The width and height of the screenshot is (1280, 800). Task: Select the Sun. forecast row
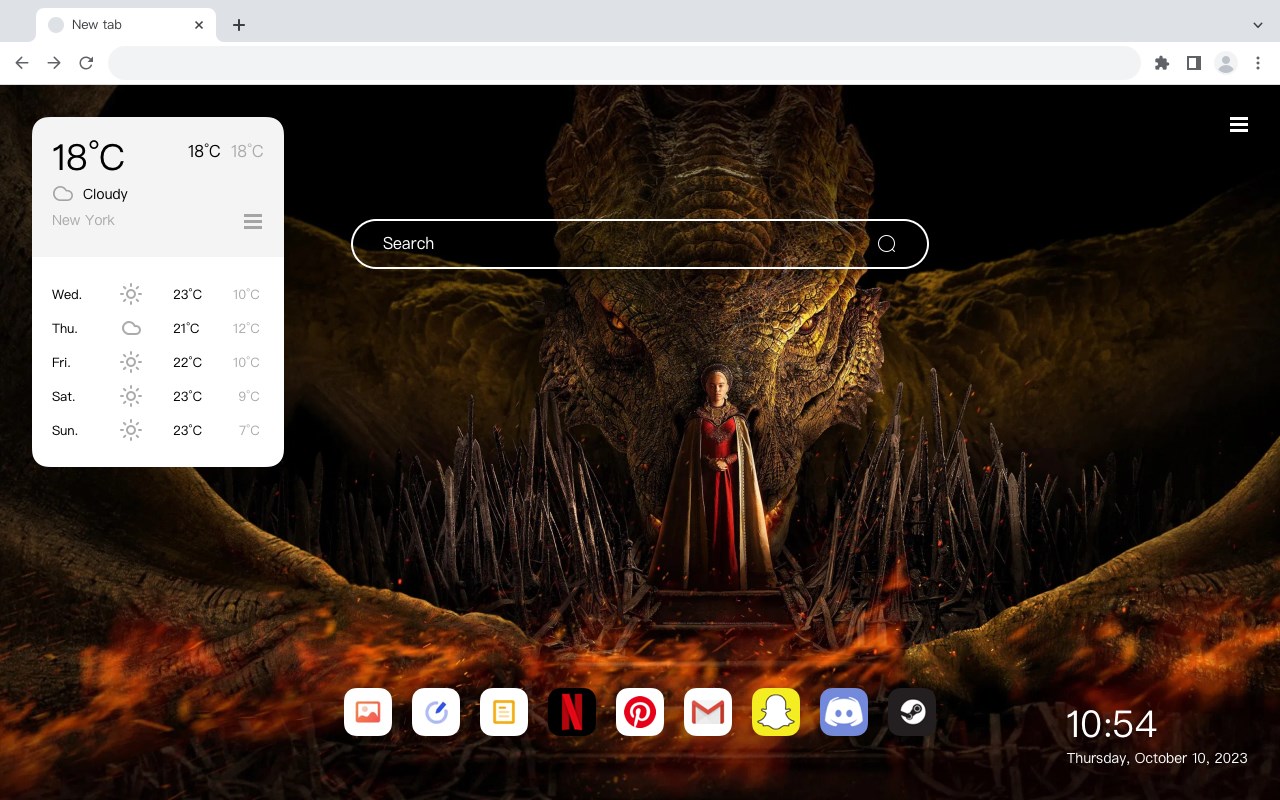point(156,430)
